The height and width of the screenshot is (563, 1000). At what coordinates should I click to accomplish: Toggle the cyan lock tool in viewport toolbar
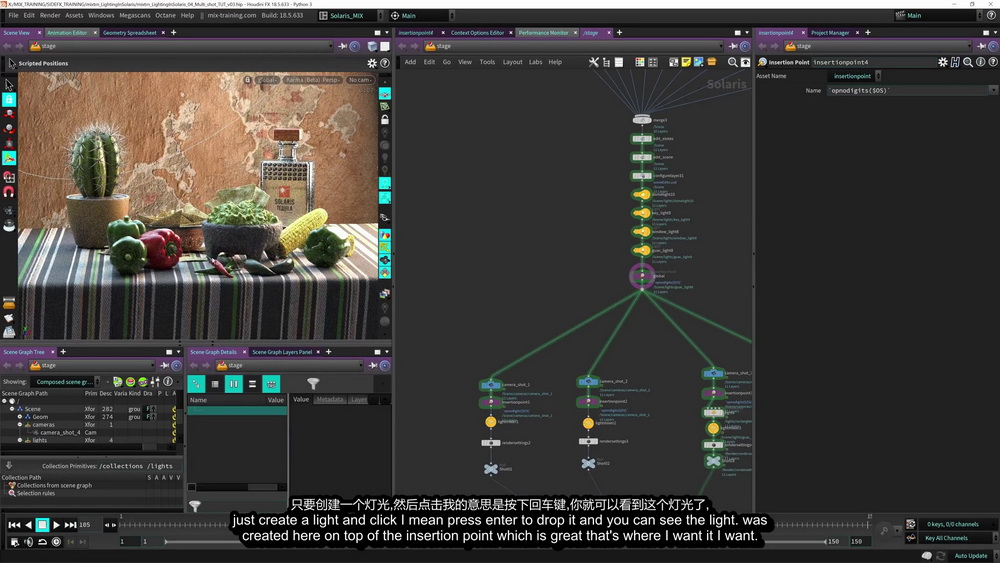click(9, 99)
